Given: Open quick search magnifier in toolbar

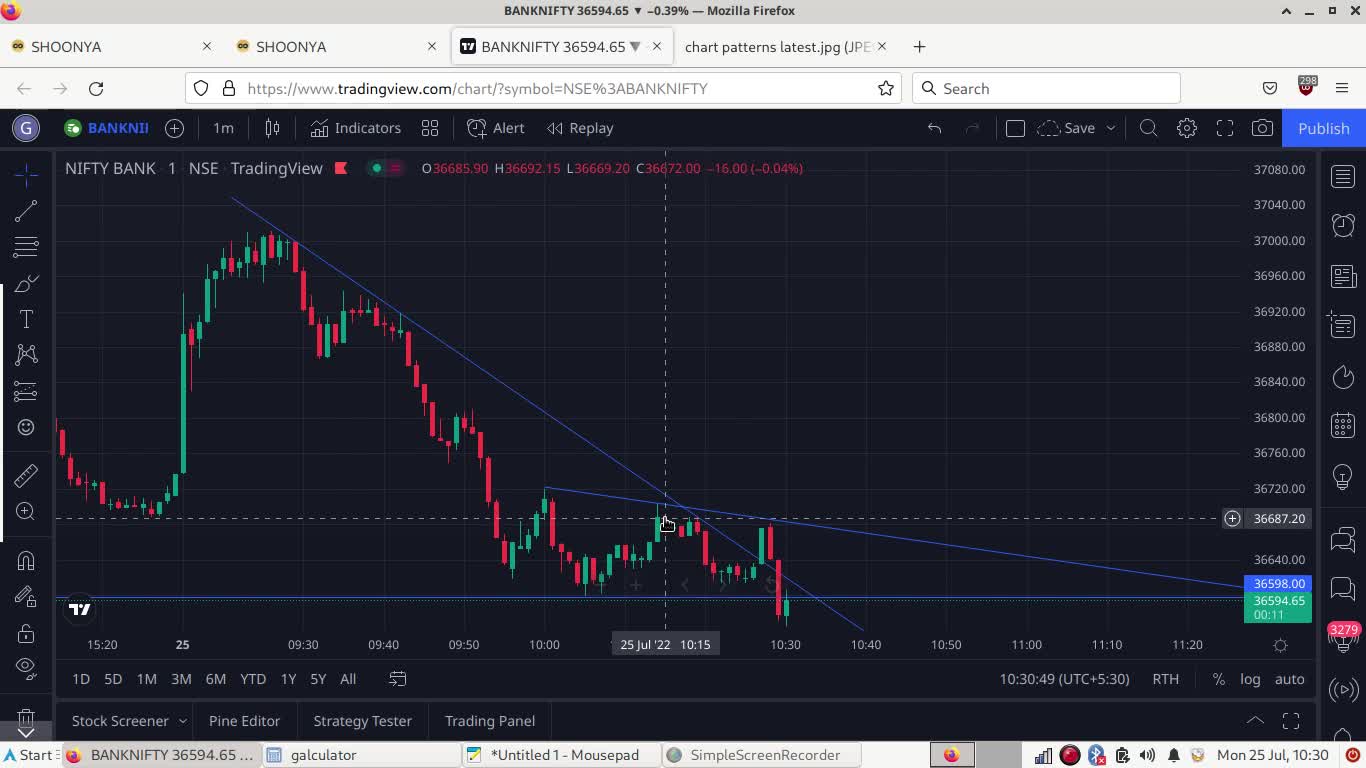Looking at the screenshot, I should (x=1149, y=128).
